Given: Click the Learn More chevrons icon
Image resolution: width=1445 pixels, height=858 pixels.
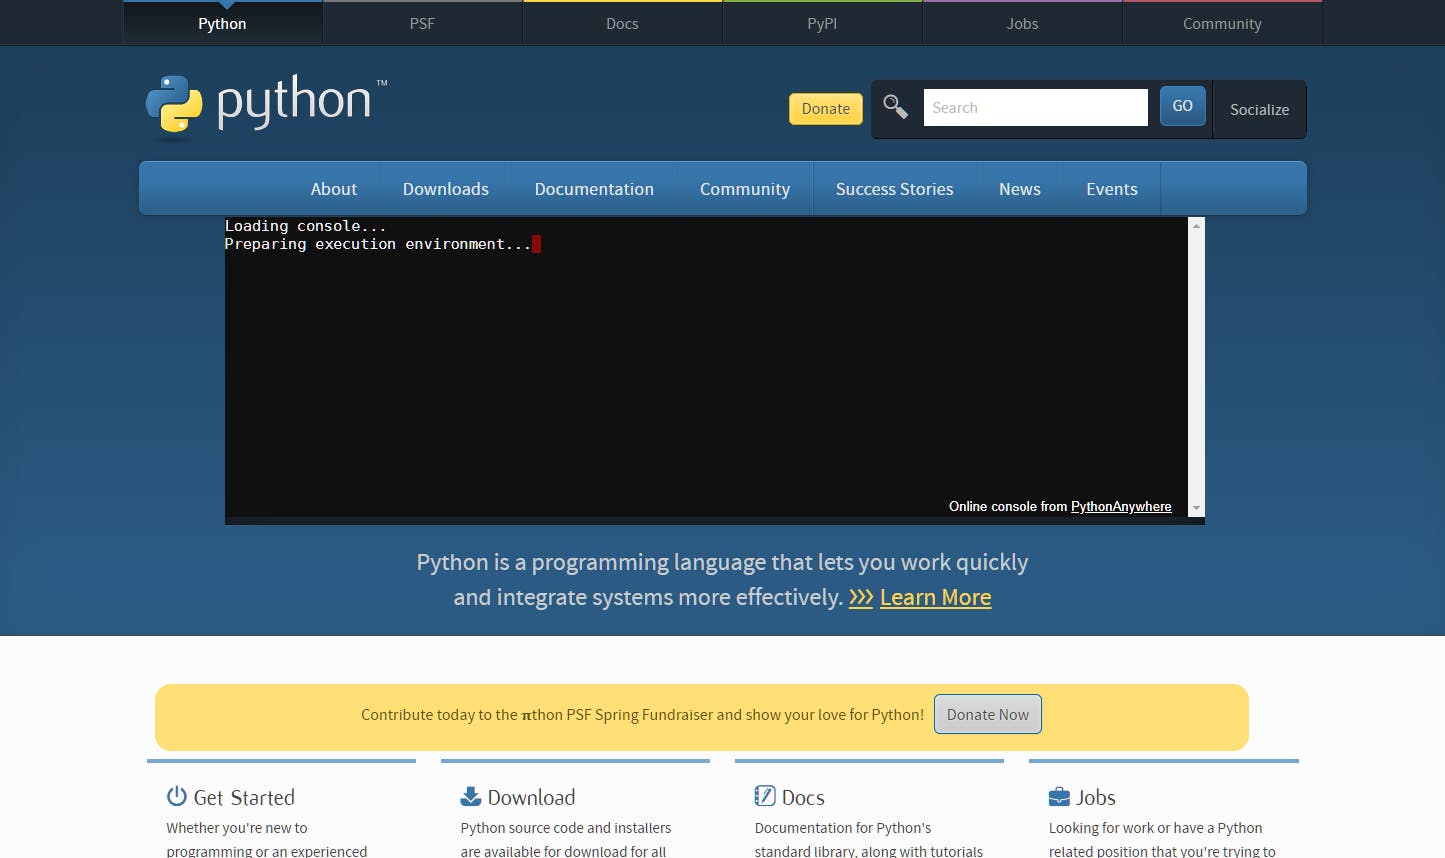Looking at the screenshot, I should point(861,598).
